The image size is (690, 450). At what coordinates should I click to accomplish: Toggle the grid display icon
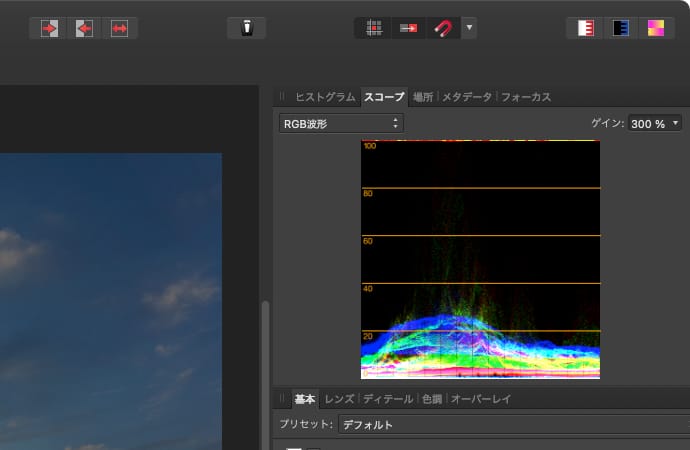point(373,28)
